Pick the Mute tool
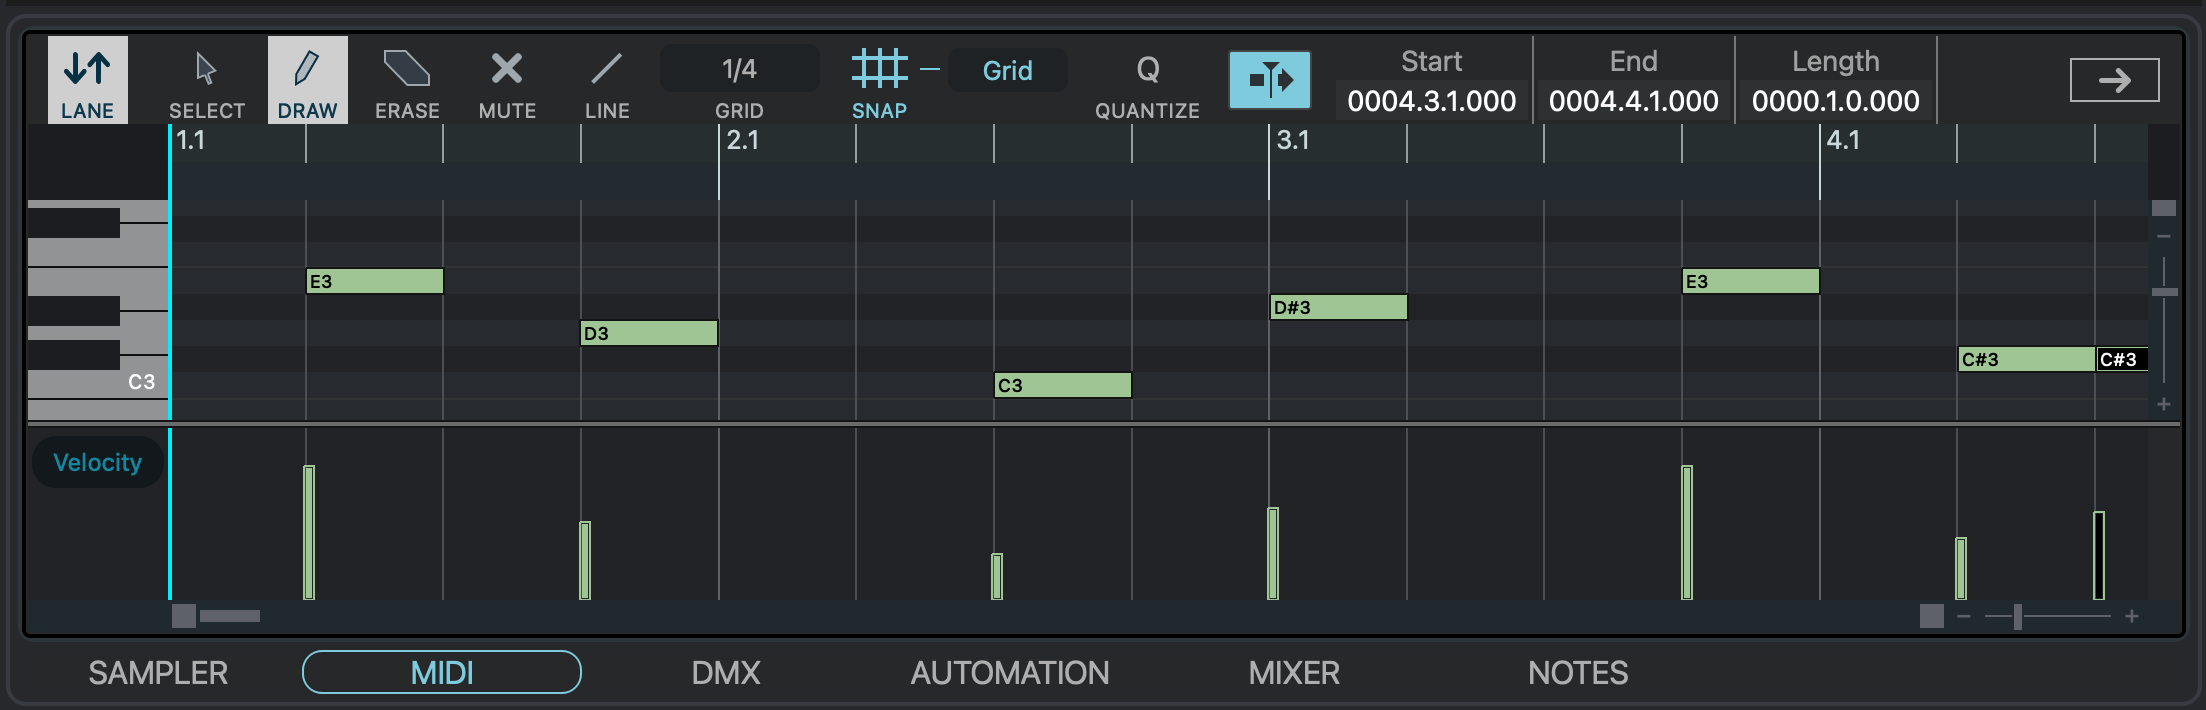 click(x=507, y=80)
